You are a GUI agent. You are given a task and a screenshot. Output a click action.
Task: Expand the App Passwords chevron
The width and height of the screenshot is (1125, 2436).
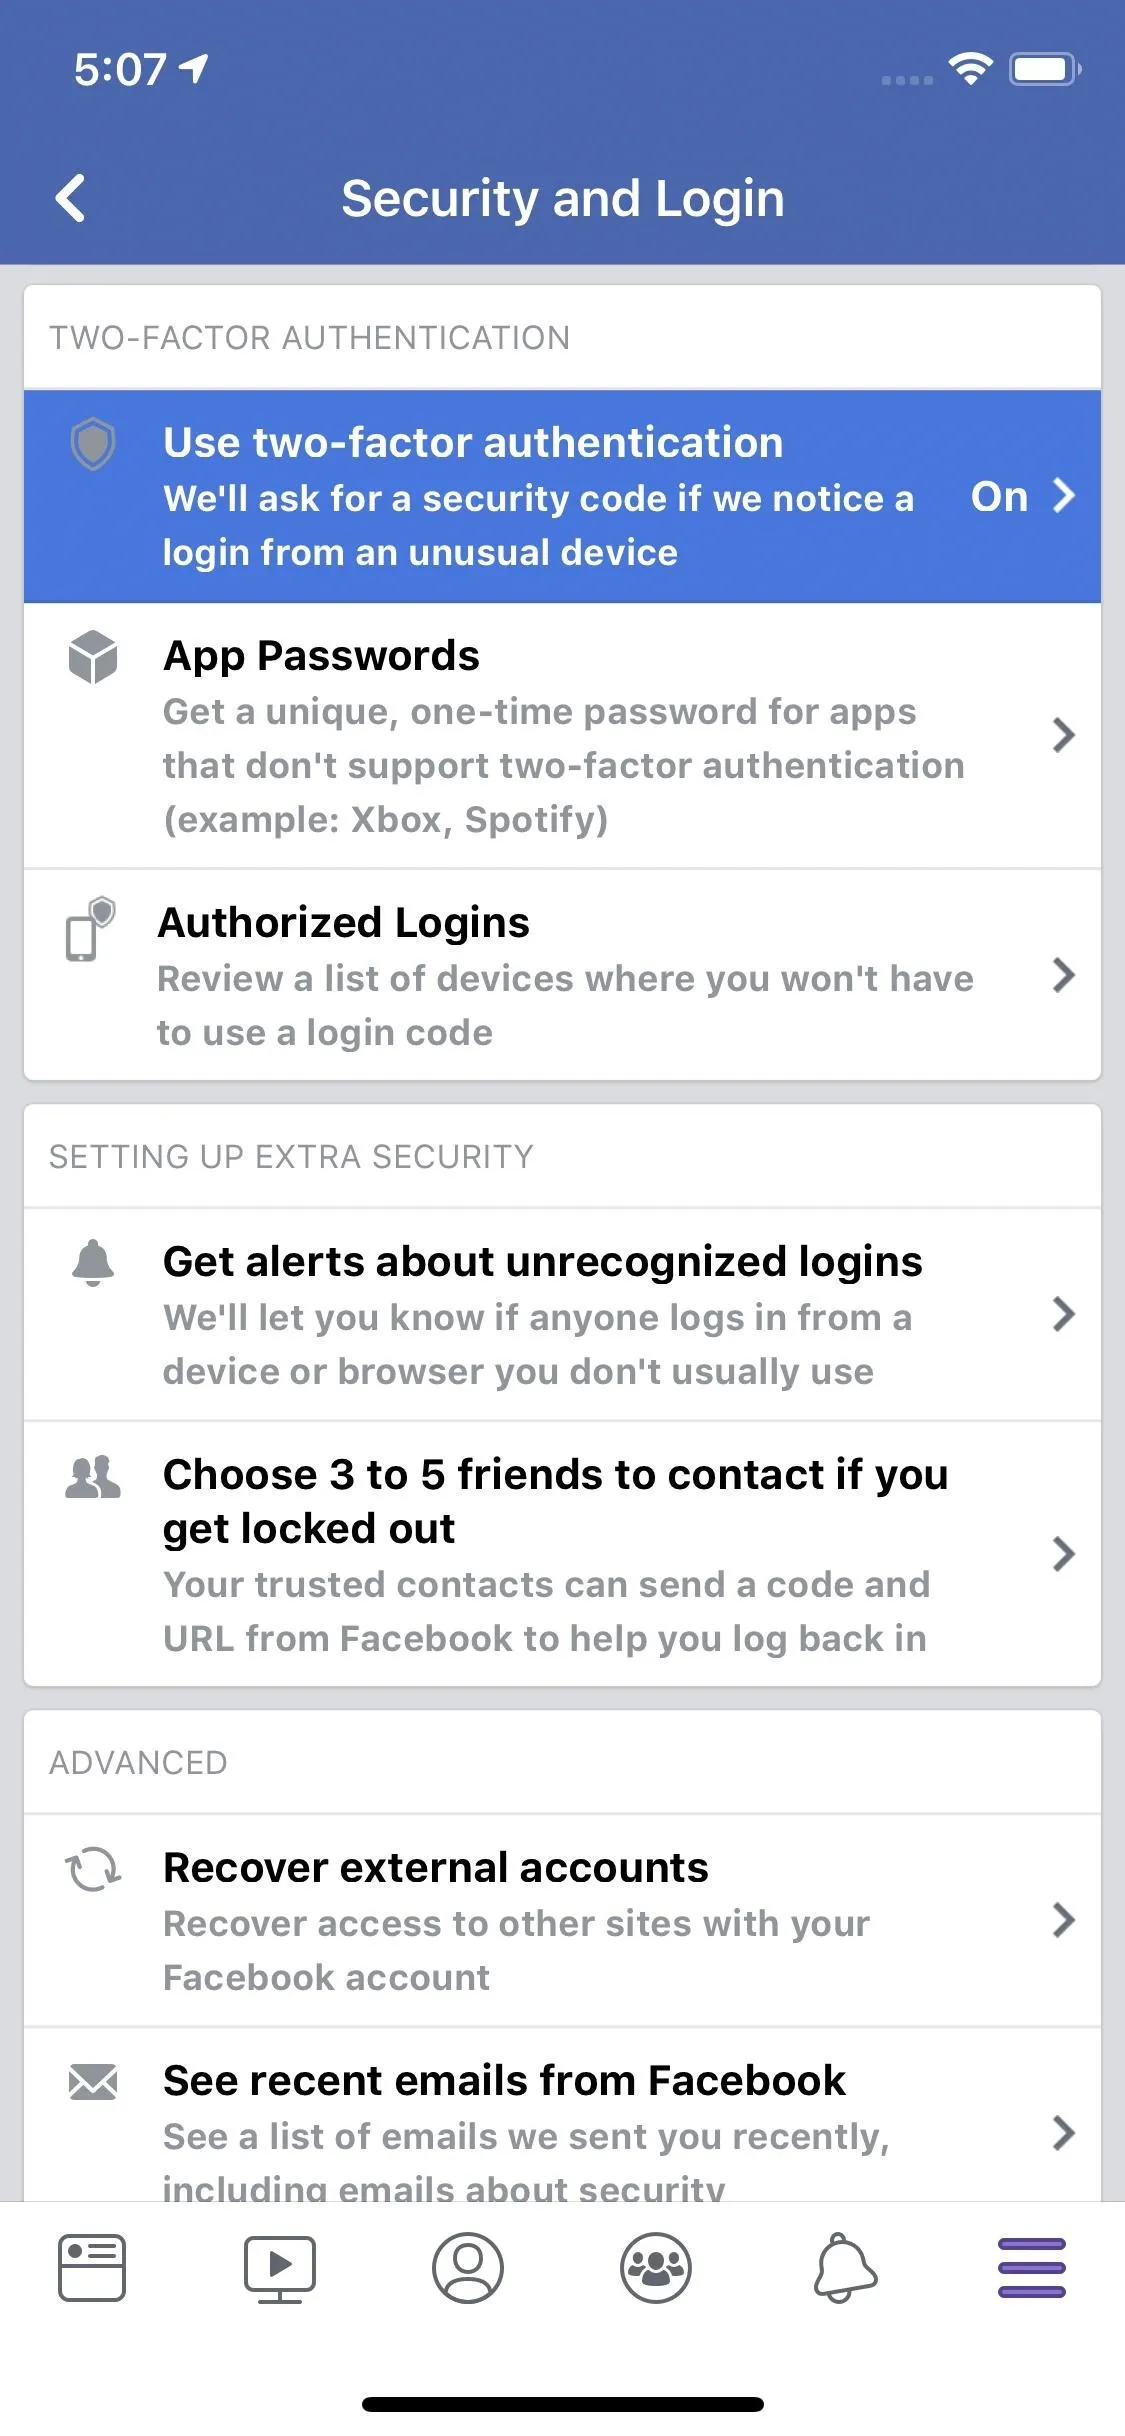click(1064, 736)
